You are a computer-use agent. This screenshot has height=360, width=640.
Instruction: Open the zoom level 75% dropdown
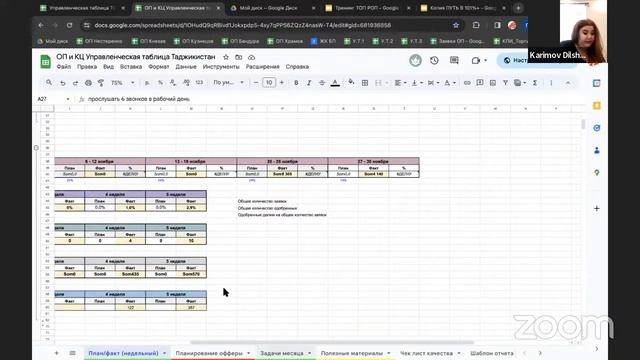tap(122, 83)
